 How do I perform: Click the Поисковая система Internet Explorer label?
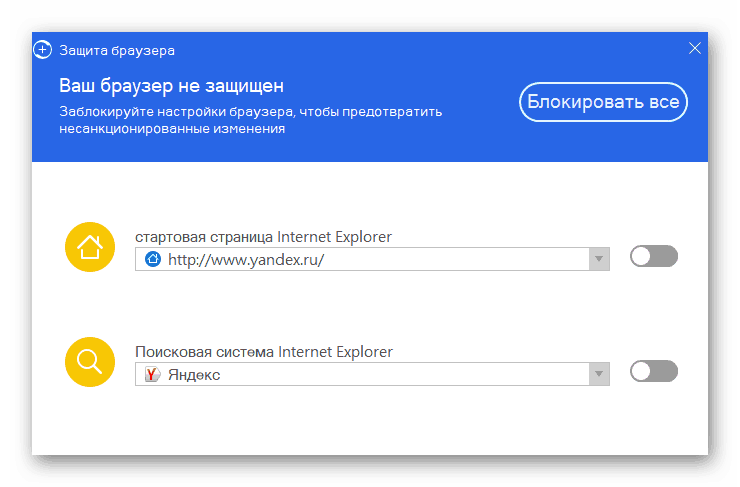coord(264,352)
